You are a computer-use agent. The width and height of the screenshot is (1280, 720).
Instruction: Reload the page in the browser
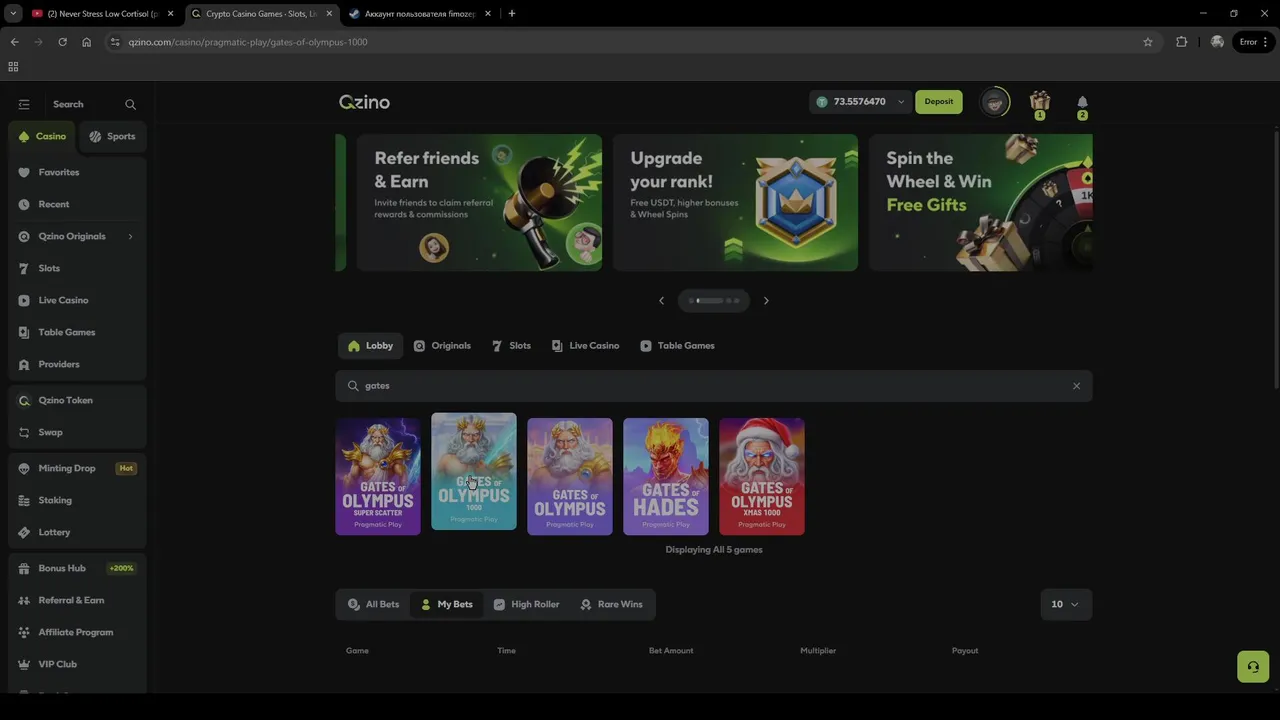coord(62,42)
